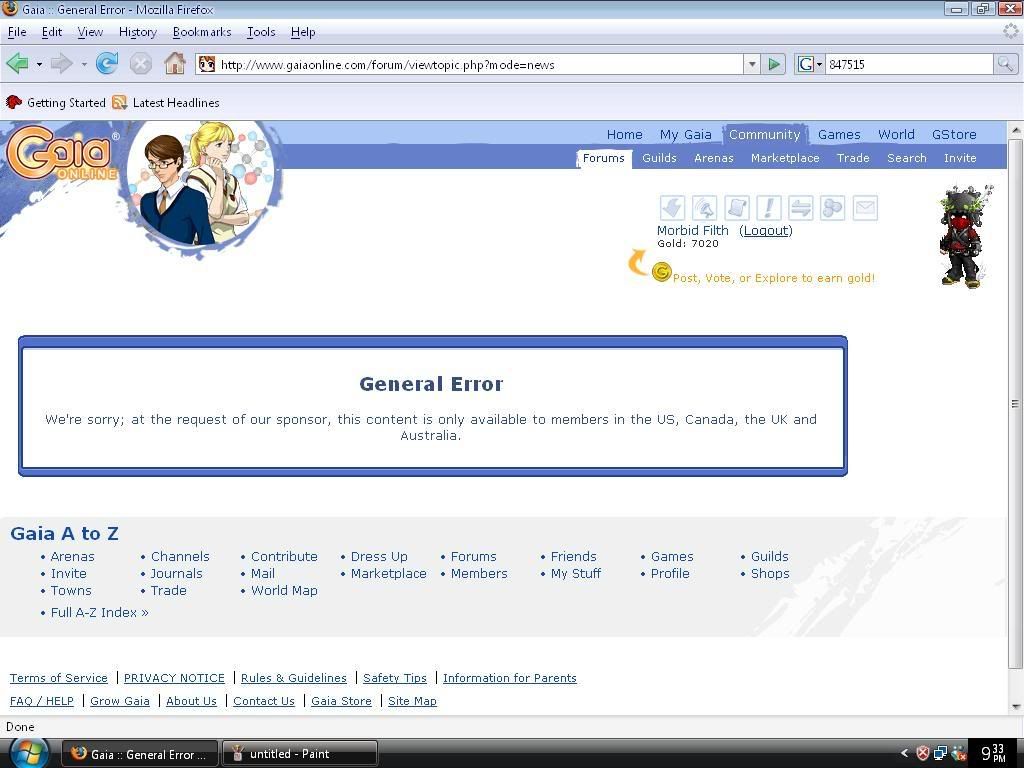Open the Marketplace sub-tab
Image resolution: width=1024 pixels, height=768 pixels.
point(785,158)
